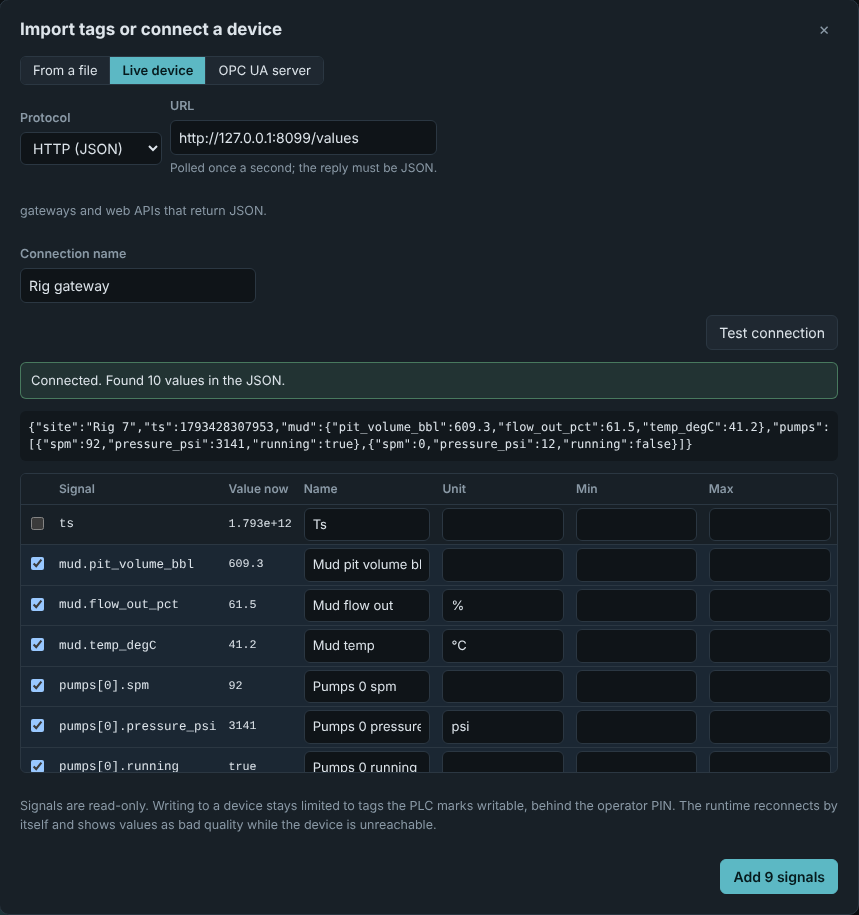
Task: Uncheck the pumps[0].spm checkbox
Action: point(37,685)
